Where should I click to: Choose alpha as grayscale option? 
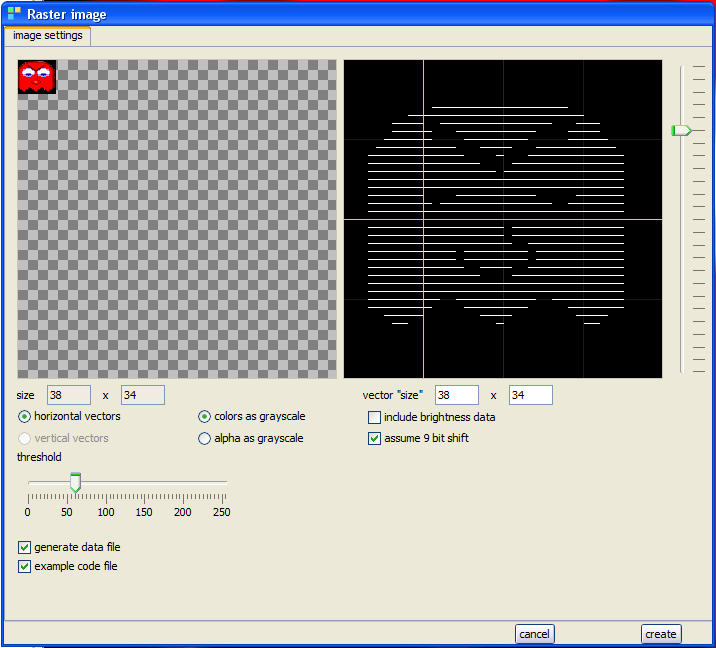(x=205, y=438)
